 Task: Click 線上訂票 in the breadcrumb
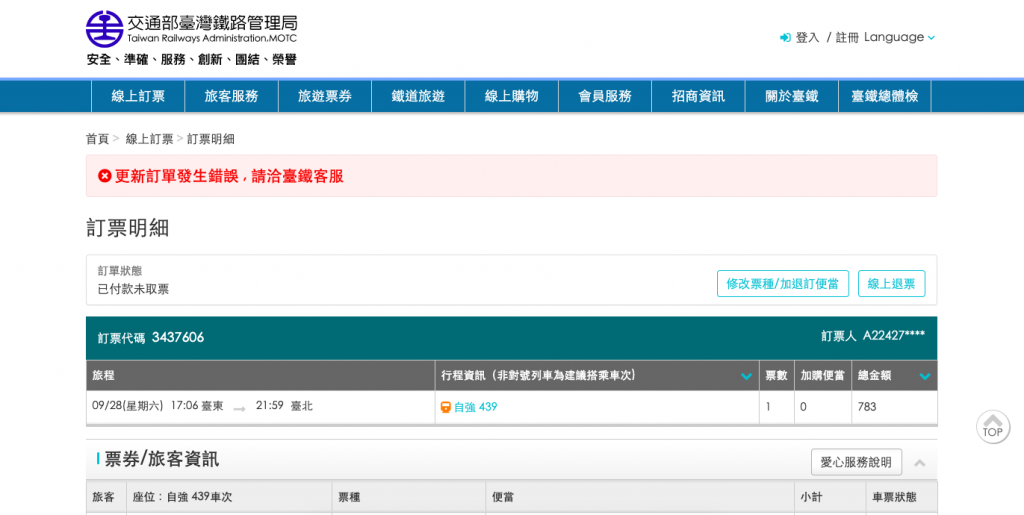150,139
